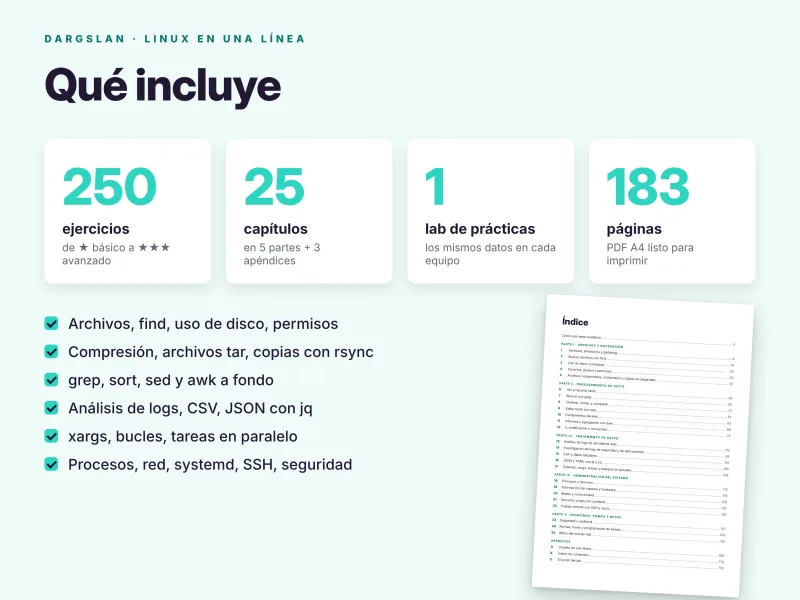The height and width of the screenshot is (600, 800).
Task: Click 'Análisis de logs, CSV, JSON con jq'
Action: tap(190, 408)
